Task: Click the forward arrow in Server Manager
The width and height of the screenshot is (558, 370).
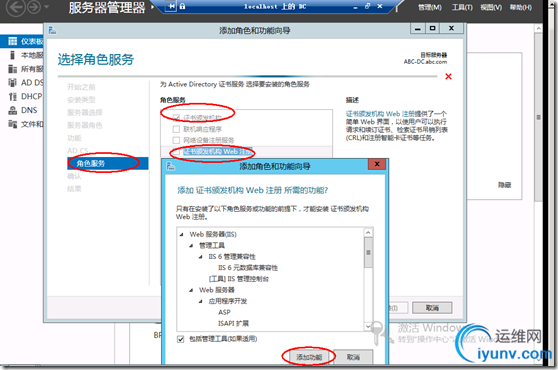Action: (x=34, y=7)
